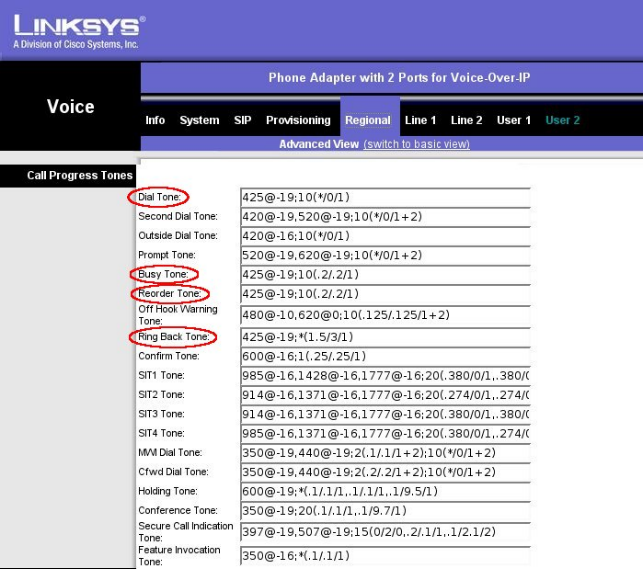The image size is (644, 569).
Task: Open the Line 2 tab
Action: click(x=467, y=120)
